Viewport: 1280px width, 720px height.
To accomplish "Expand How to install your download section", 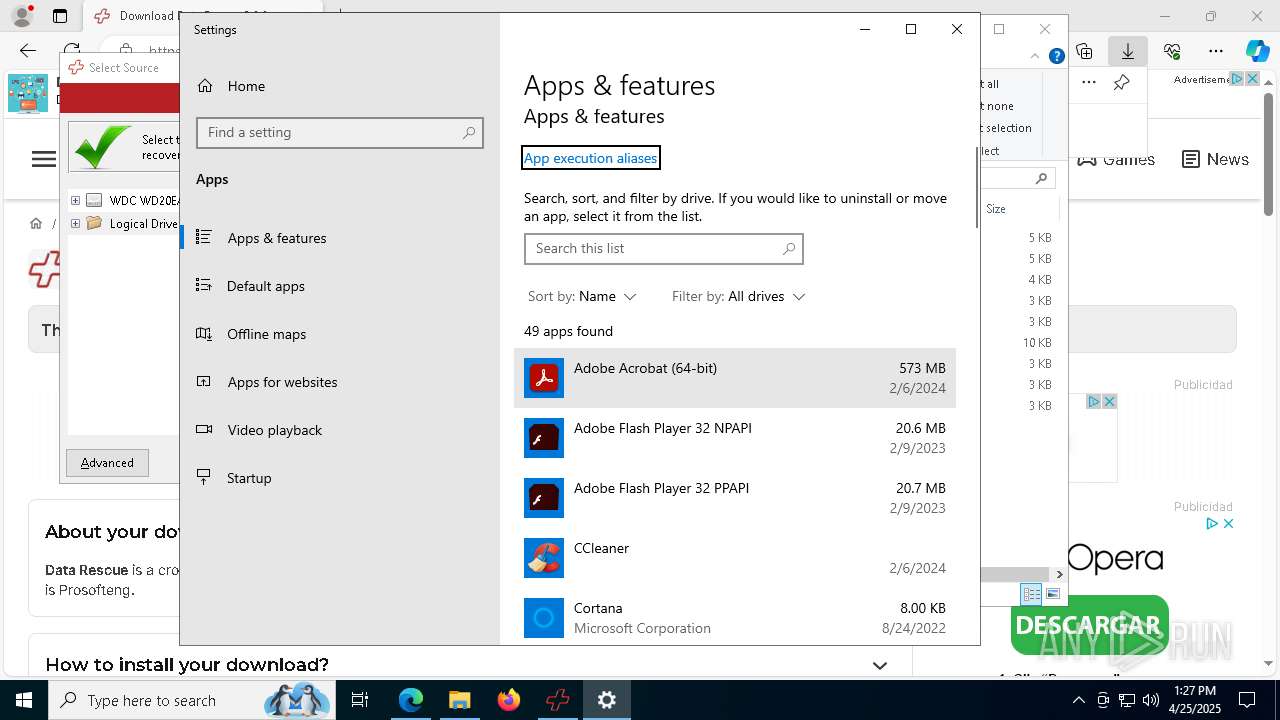I will [x=879, y=665].
